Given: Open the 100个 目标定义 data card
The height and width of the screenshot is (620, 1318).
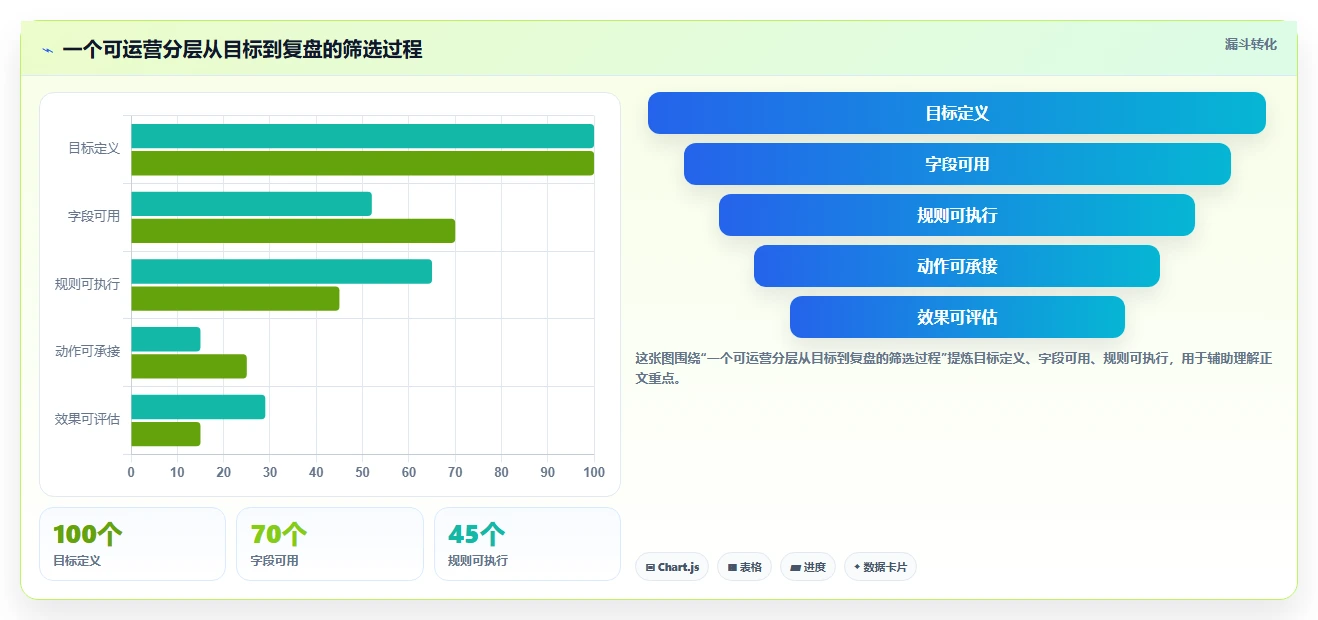Looking at the screenshot, I should pyautogui.click(x=132, y=544).
